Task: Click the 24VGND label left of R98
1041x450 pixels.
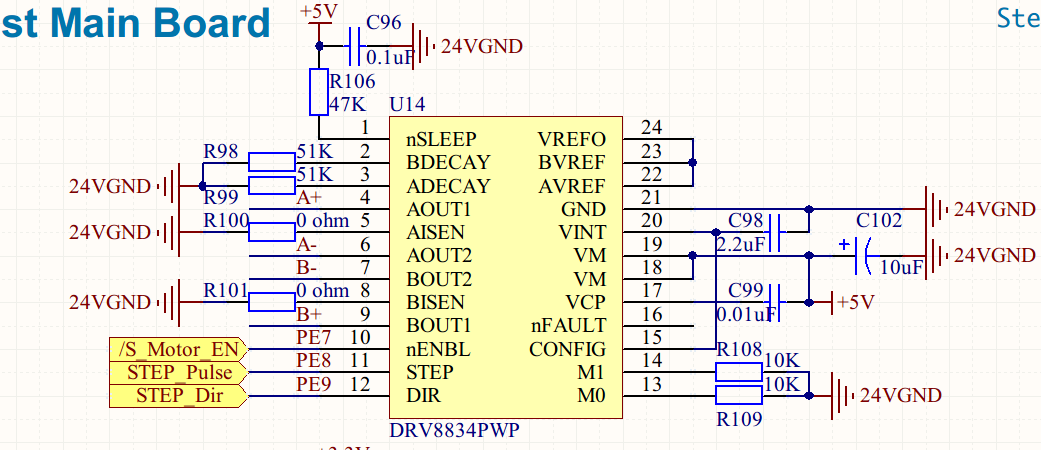Action: [x=110, y=187]
